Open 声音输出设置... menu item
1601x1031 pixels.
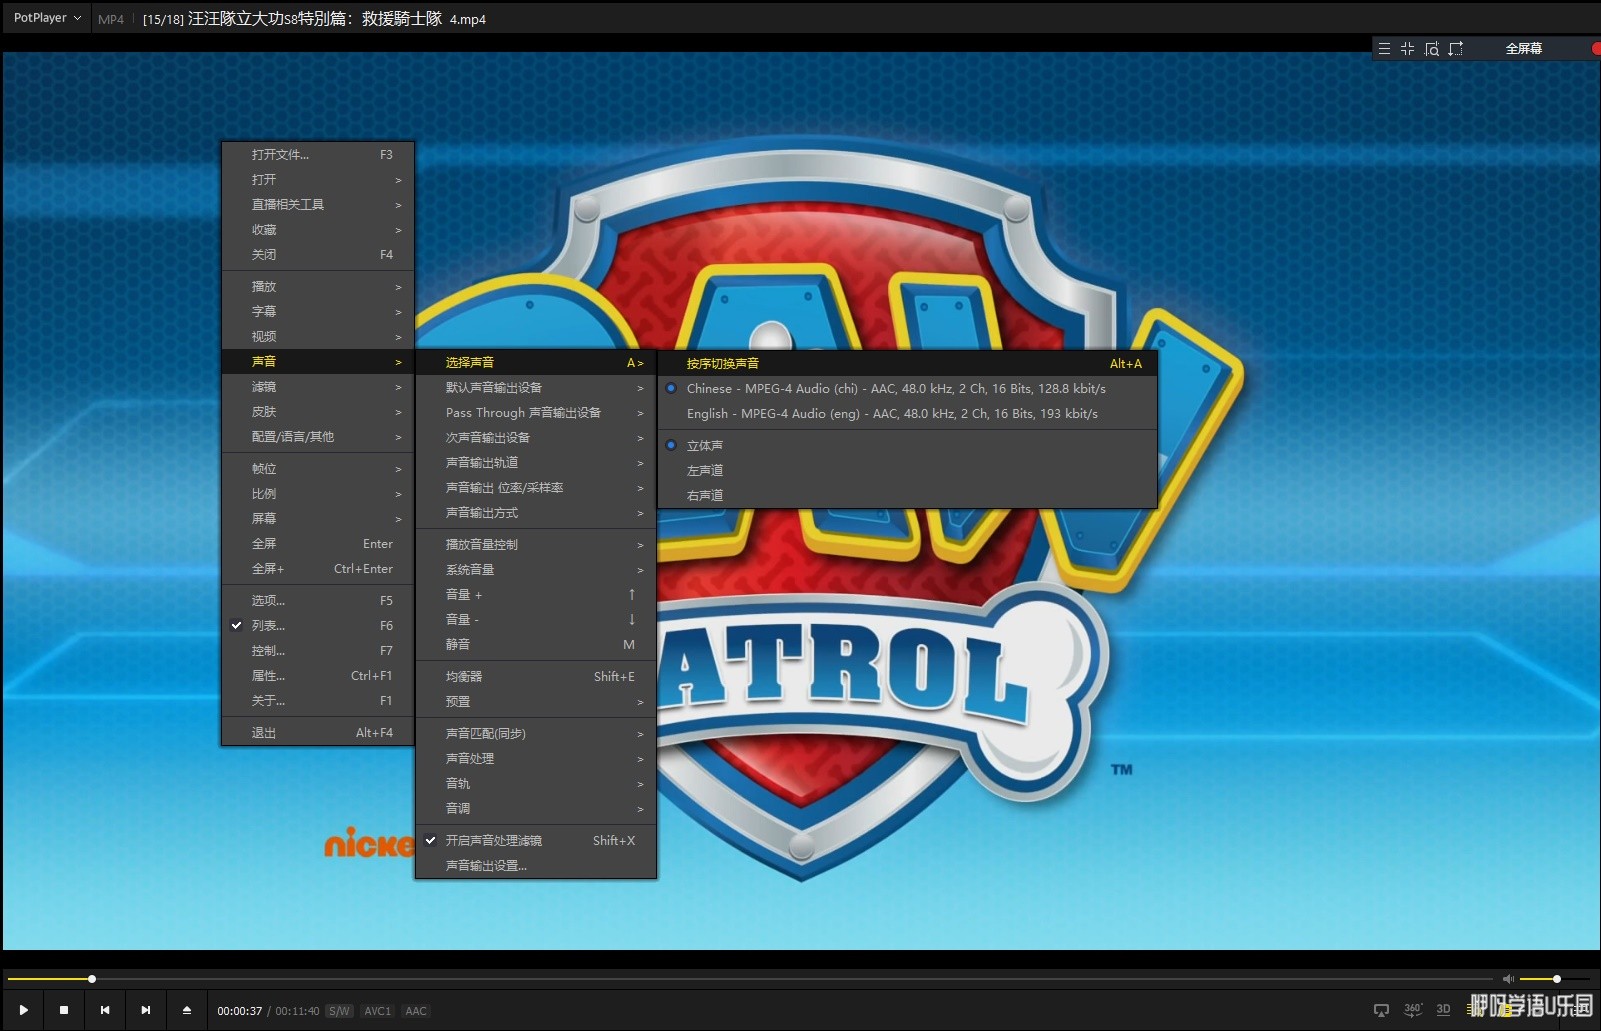[536, 865]
